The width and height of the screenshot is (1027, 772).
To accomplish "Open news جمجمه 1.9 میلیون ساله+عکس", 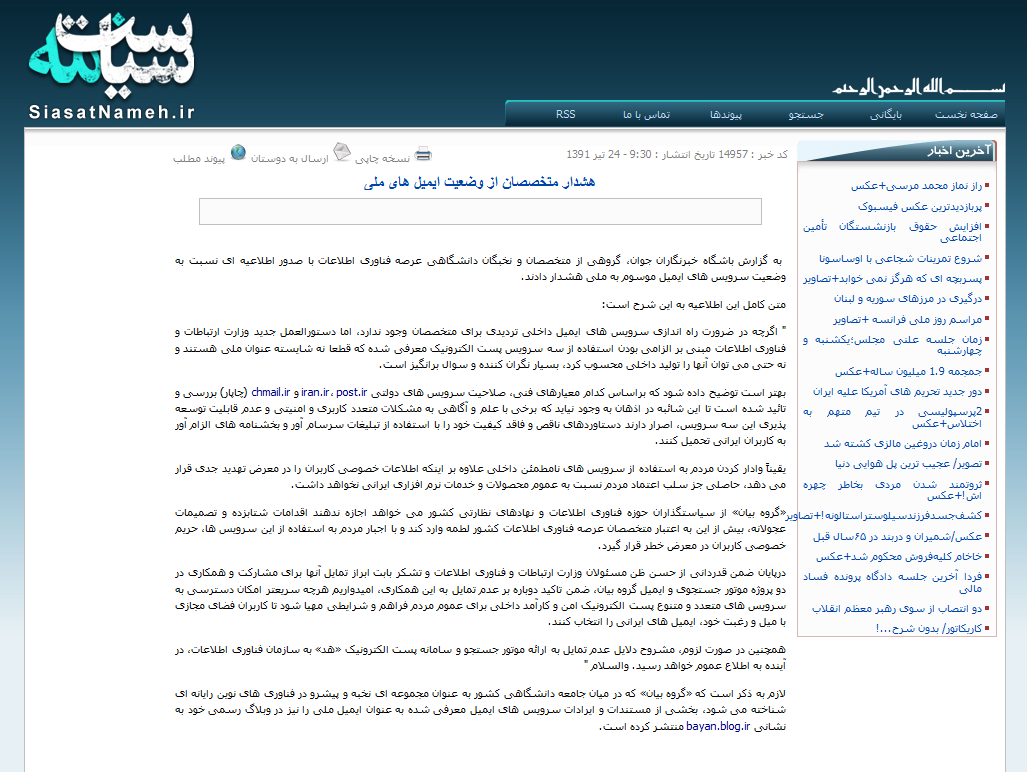I will pyautogui.click(x=908, y=371).
